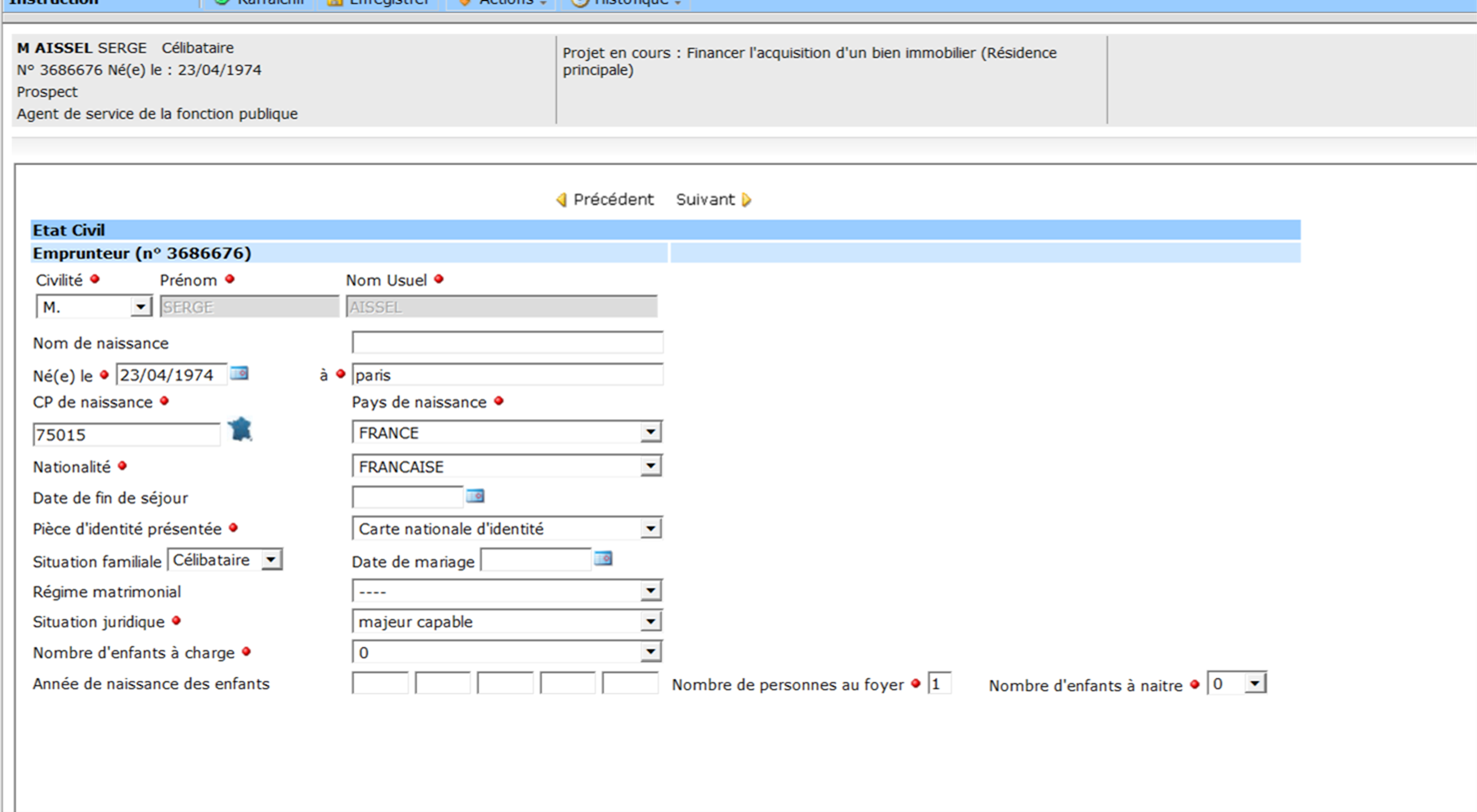Click the France map icon next to CP de naissance
The width and height of the screenshot is (1477, 812).
pyautogui.click(x=240, y=430)
